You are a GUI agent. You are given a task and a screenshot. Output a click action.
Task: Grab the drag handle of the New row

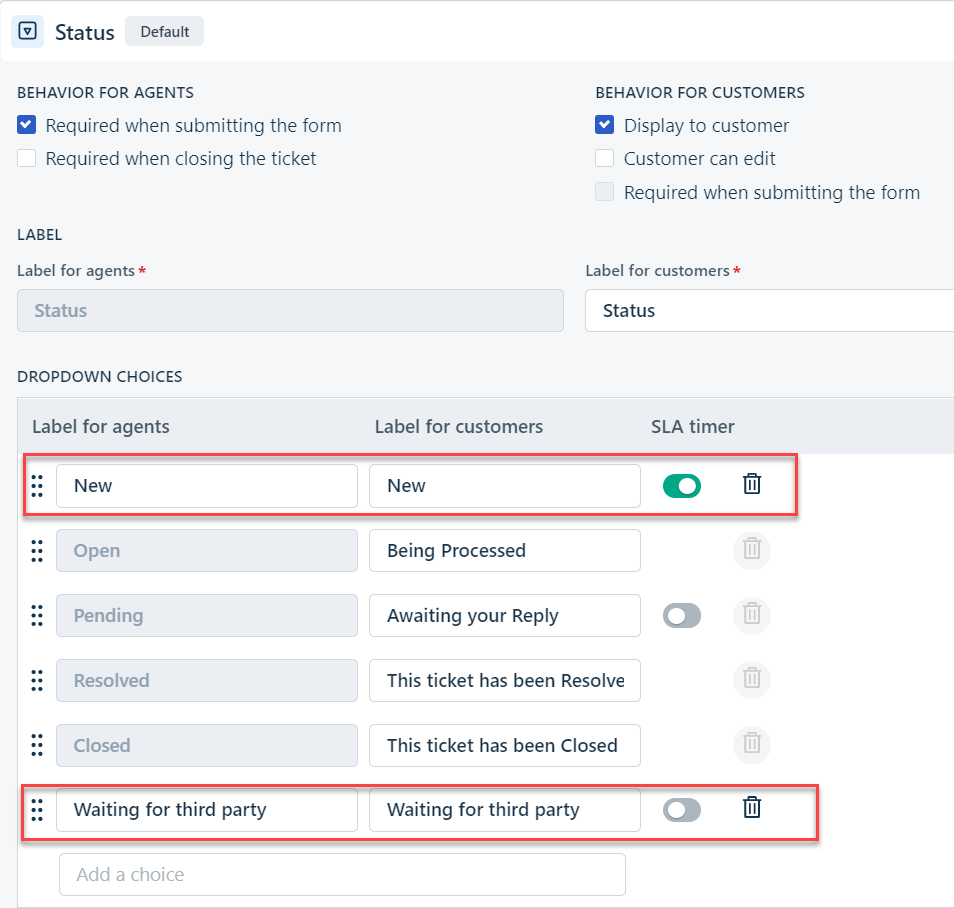[x=37, y=486]
